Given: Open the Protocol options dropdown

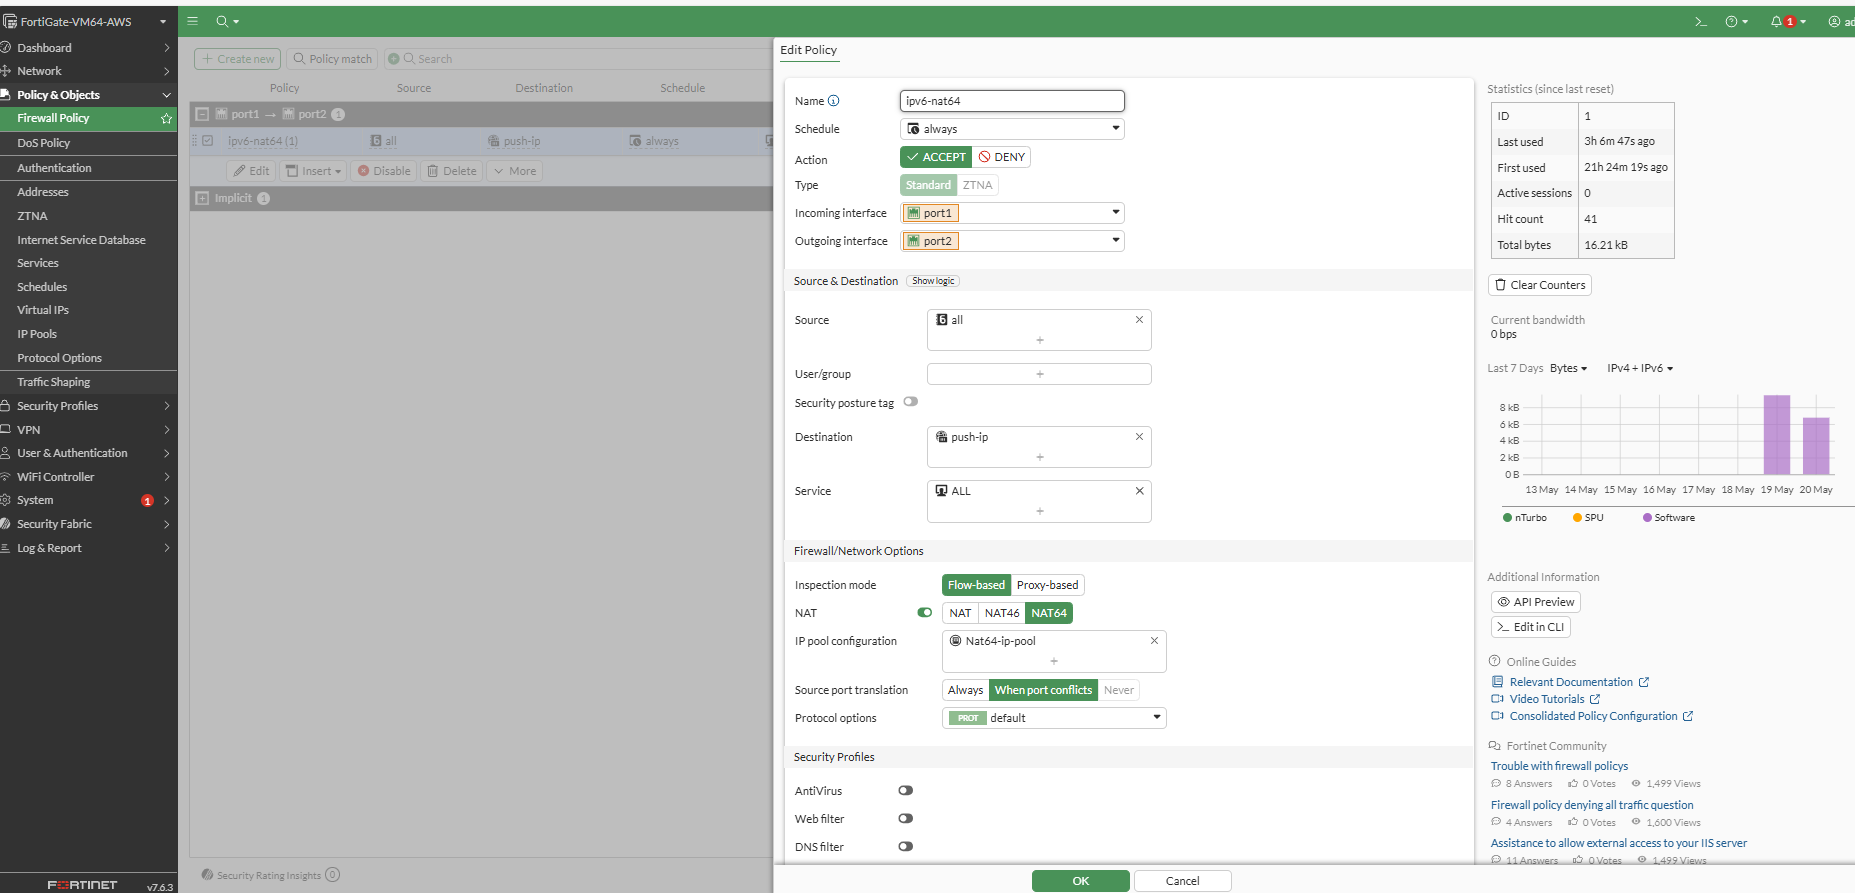Looking at the screenshot, I should click(x=1054, y=718).
